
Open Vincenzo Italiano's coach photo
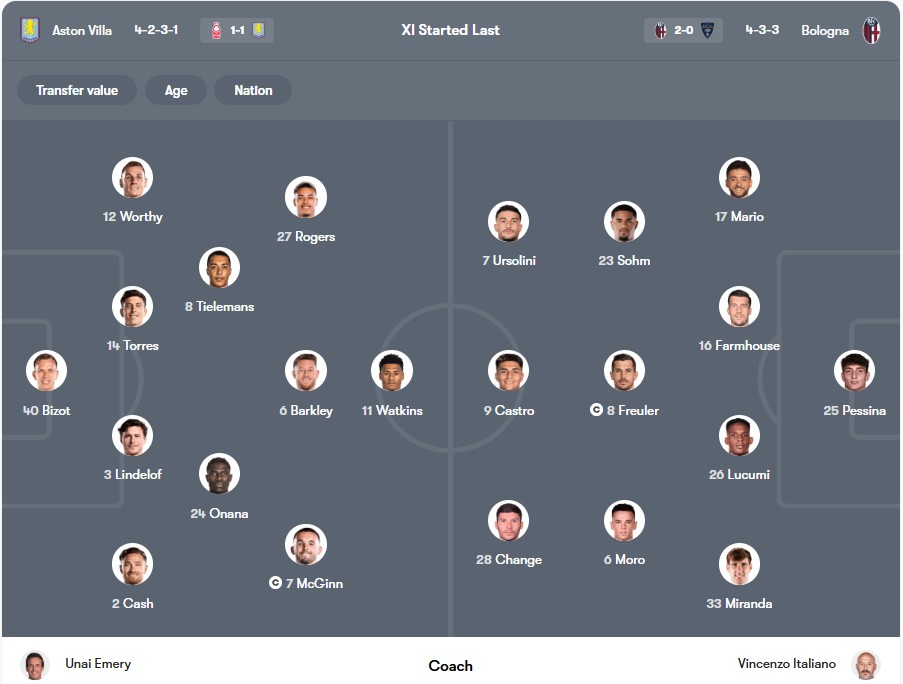865,664
